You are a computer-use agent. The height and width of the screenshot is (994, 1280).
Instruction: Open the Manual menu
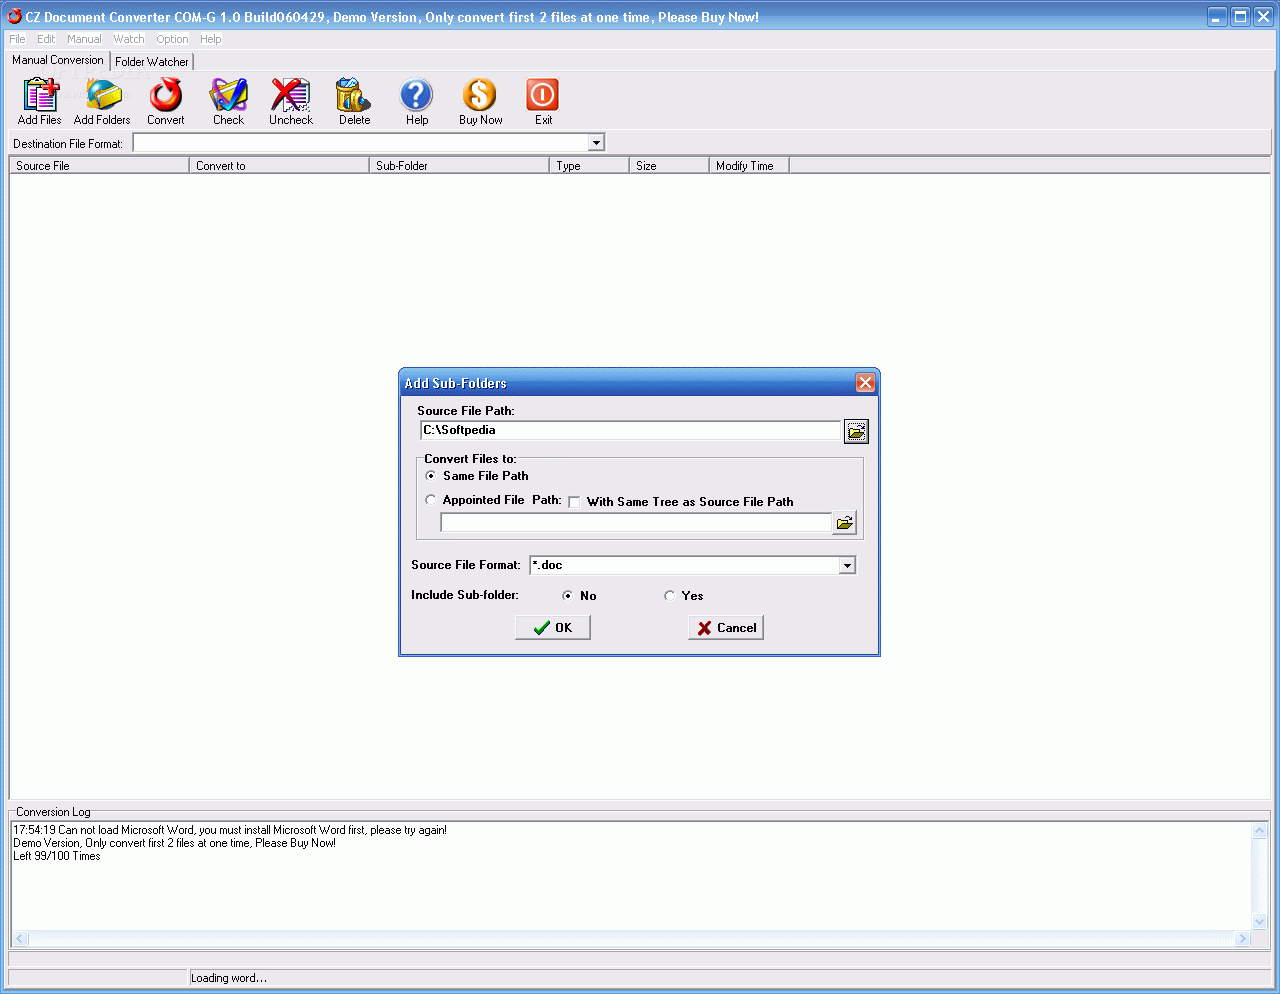point(84,39)
